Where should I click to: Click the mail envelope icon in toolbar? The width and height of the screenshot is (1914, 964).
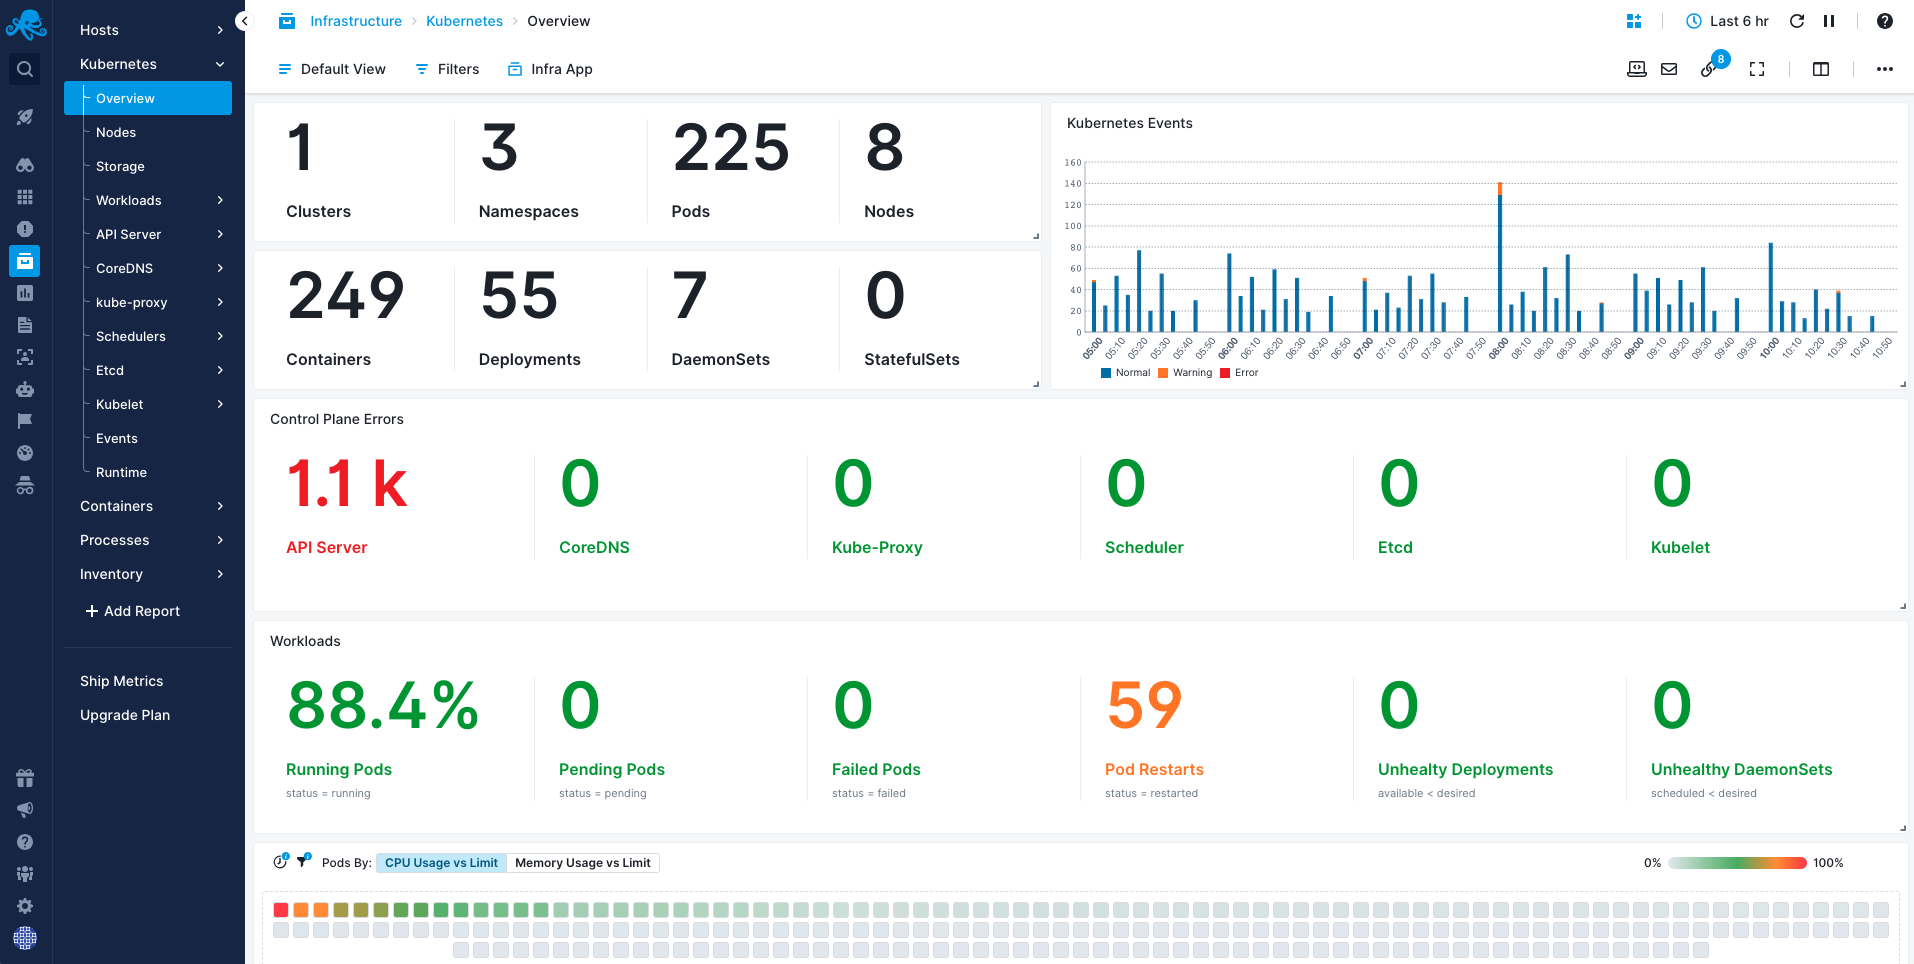click(1669, 69)
